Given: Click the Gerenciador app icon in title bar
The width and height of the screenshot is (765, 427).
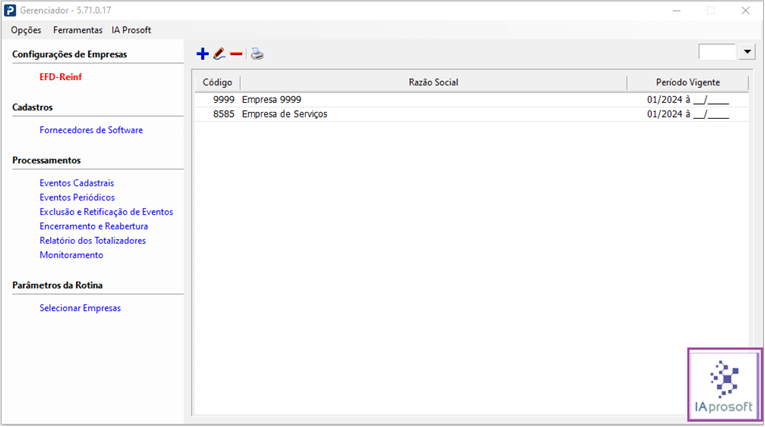Looking at the screenshot, I should 10,10.
